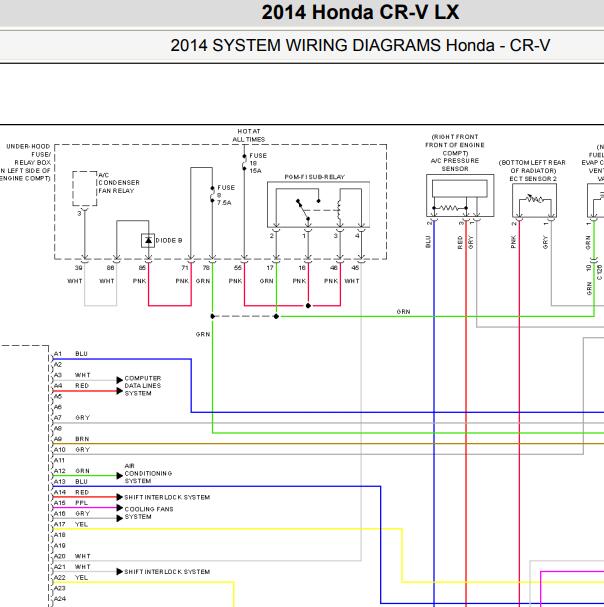Select 'COMPUTER DATA LINES SYSTEM' reference text
Image resolution: width=604 pixels, height=607 pixels.
click(x=142, y=386)
